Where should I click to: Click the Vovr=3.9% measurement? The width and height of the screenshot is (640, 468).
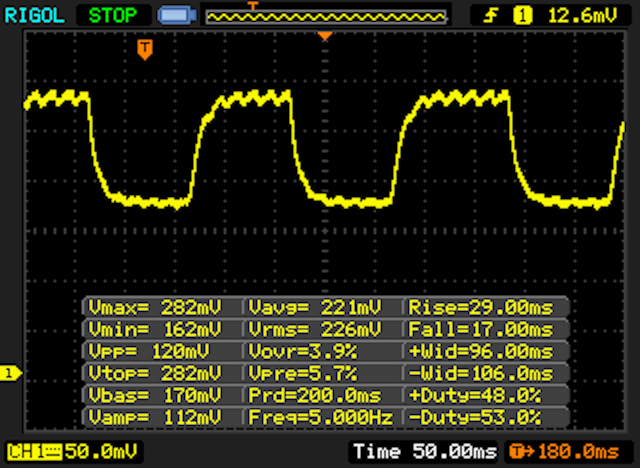pyautogui.click(x=302, y=351)
